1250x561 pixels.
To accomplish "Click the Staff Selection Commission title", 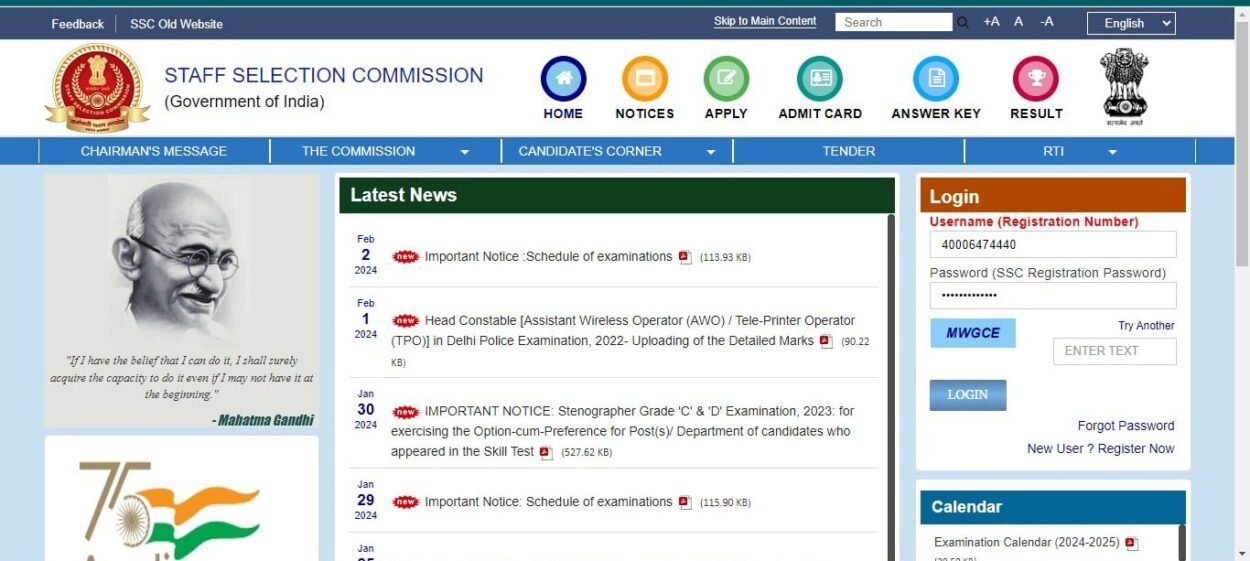I will tap(324, 75).
